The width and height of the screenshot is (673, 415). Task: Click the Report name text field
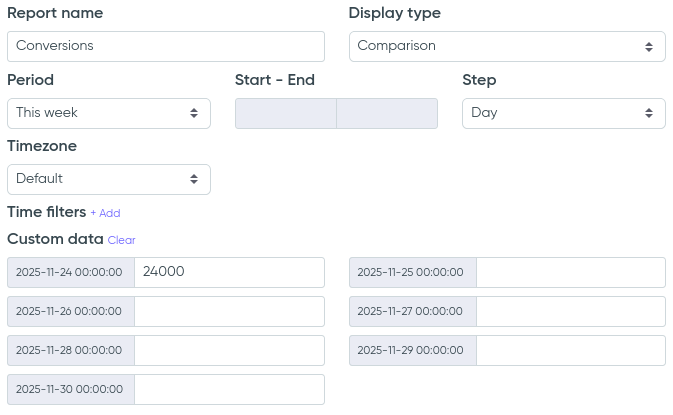(x=165, y=46)
